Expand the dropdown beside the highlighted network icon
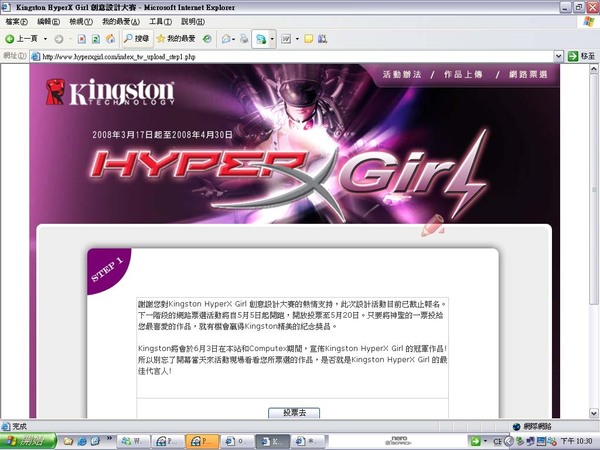Viewport: 600px width, 450px height. click(272, 39)
